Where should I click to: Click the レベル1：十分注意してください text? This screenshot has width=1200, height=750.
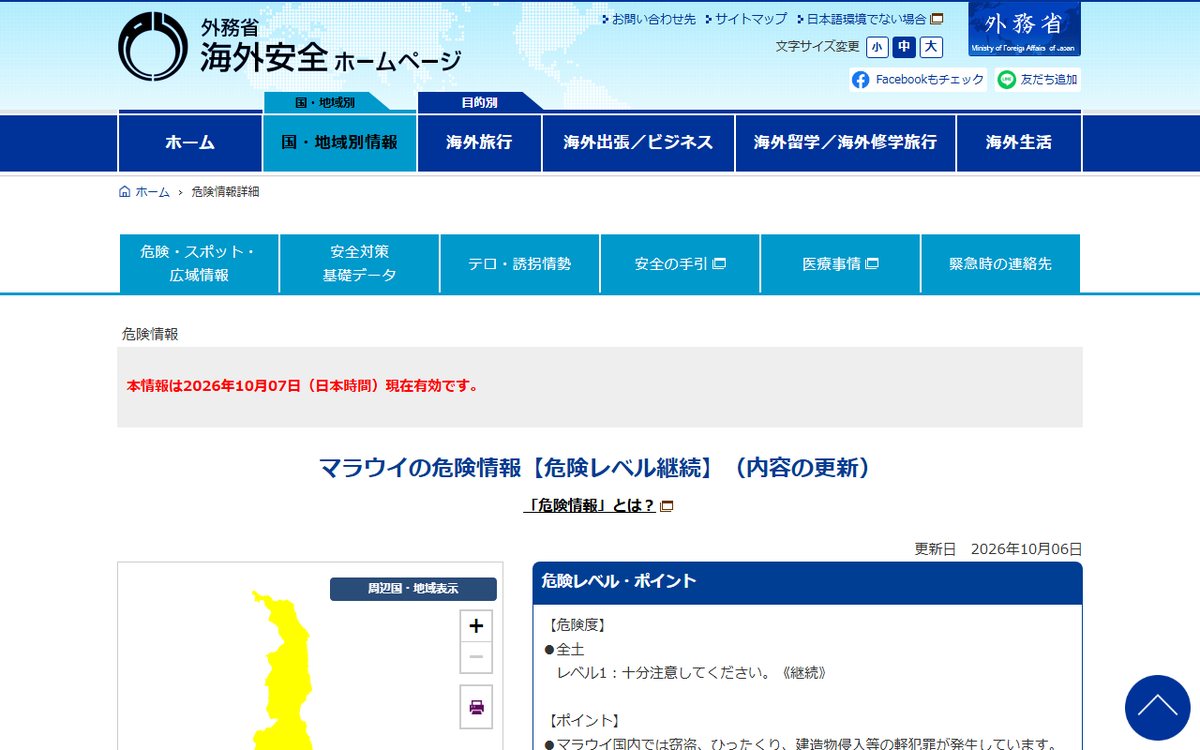[691, 673]
